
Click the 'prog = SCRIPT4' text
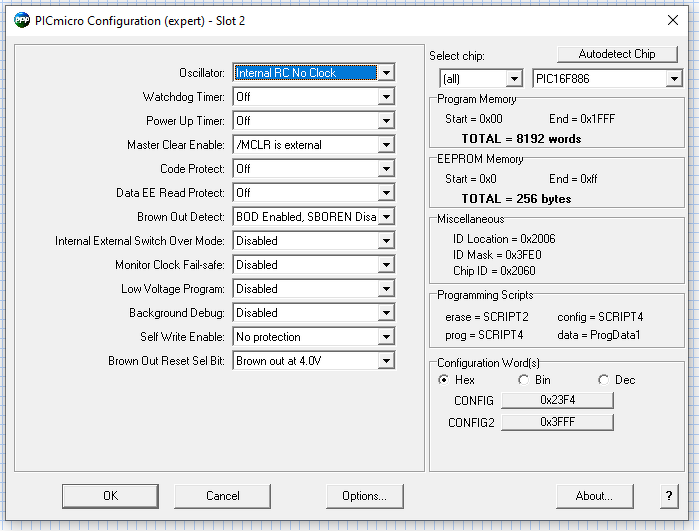[x=484, y=335]
